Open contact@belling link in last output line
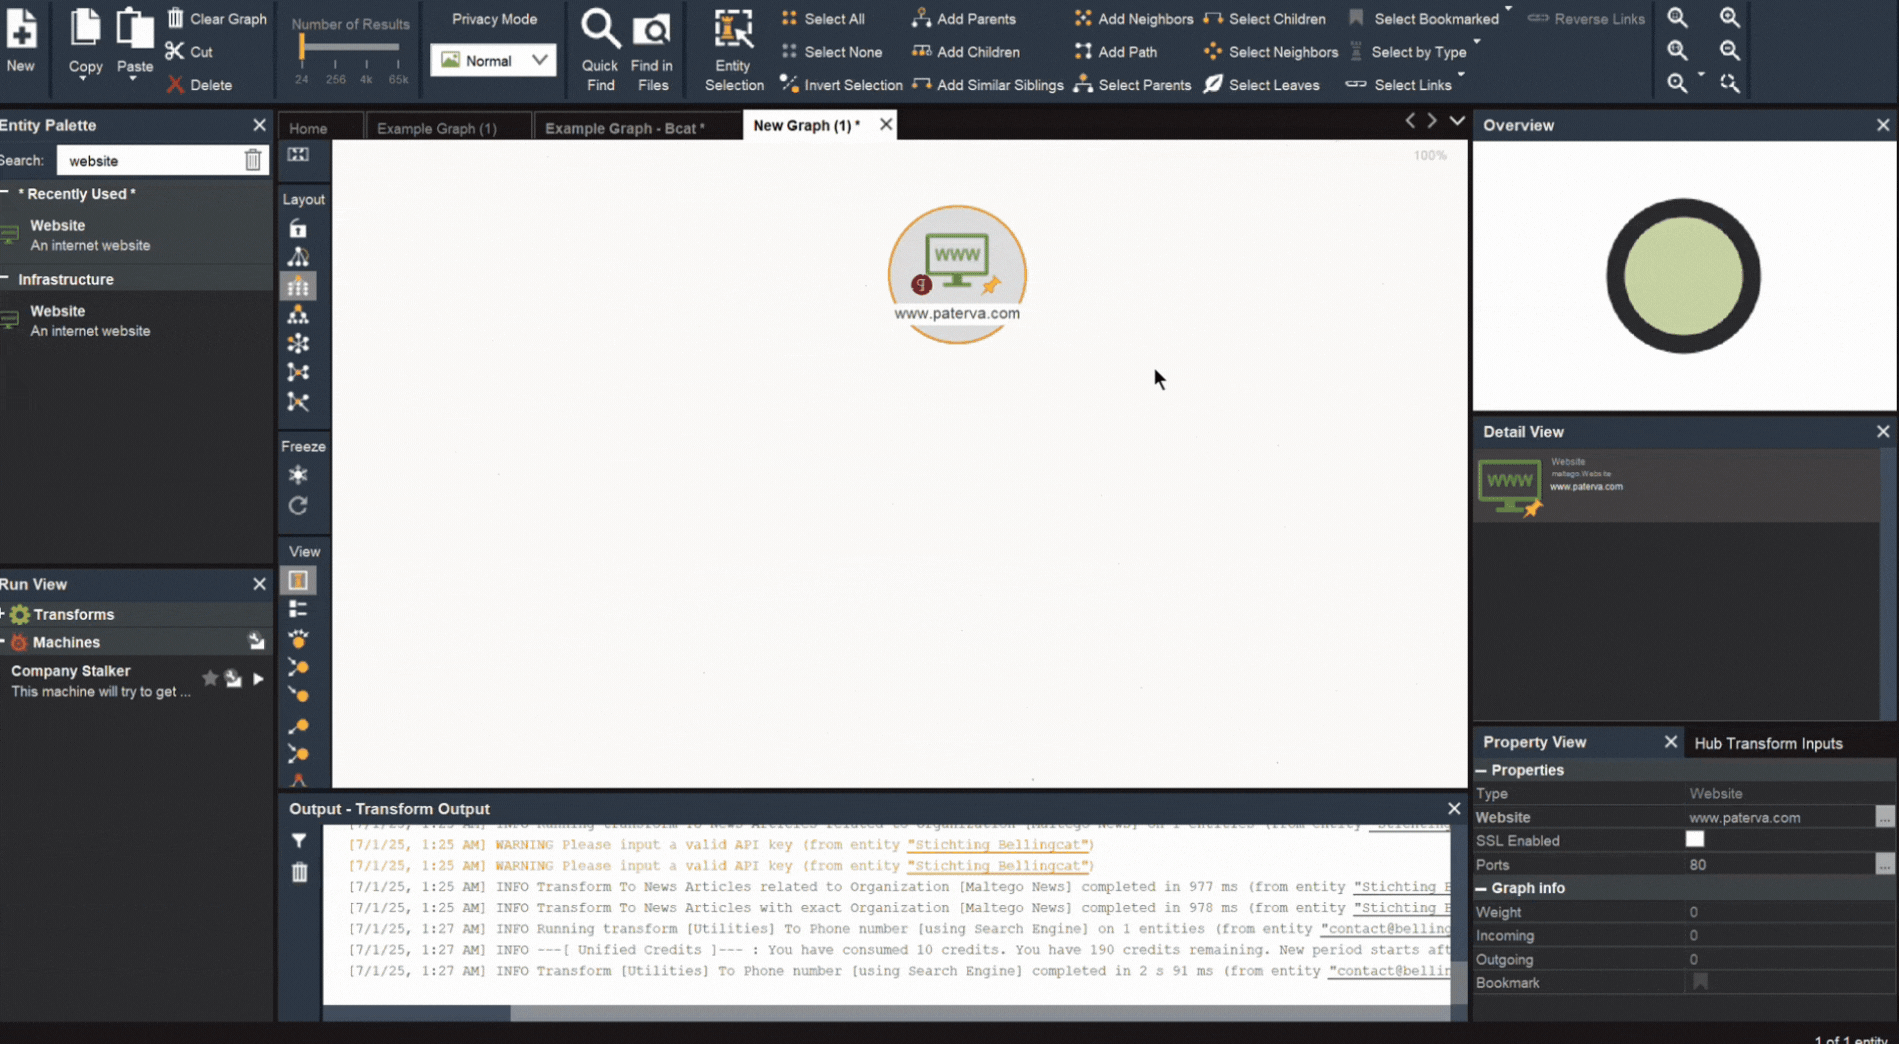 (1390, 971)
